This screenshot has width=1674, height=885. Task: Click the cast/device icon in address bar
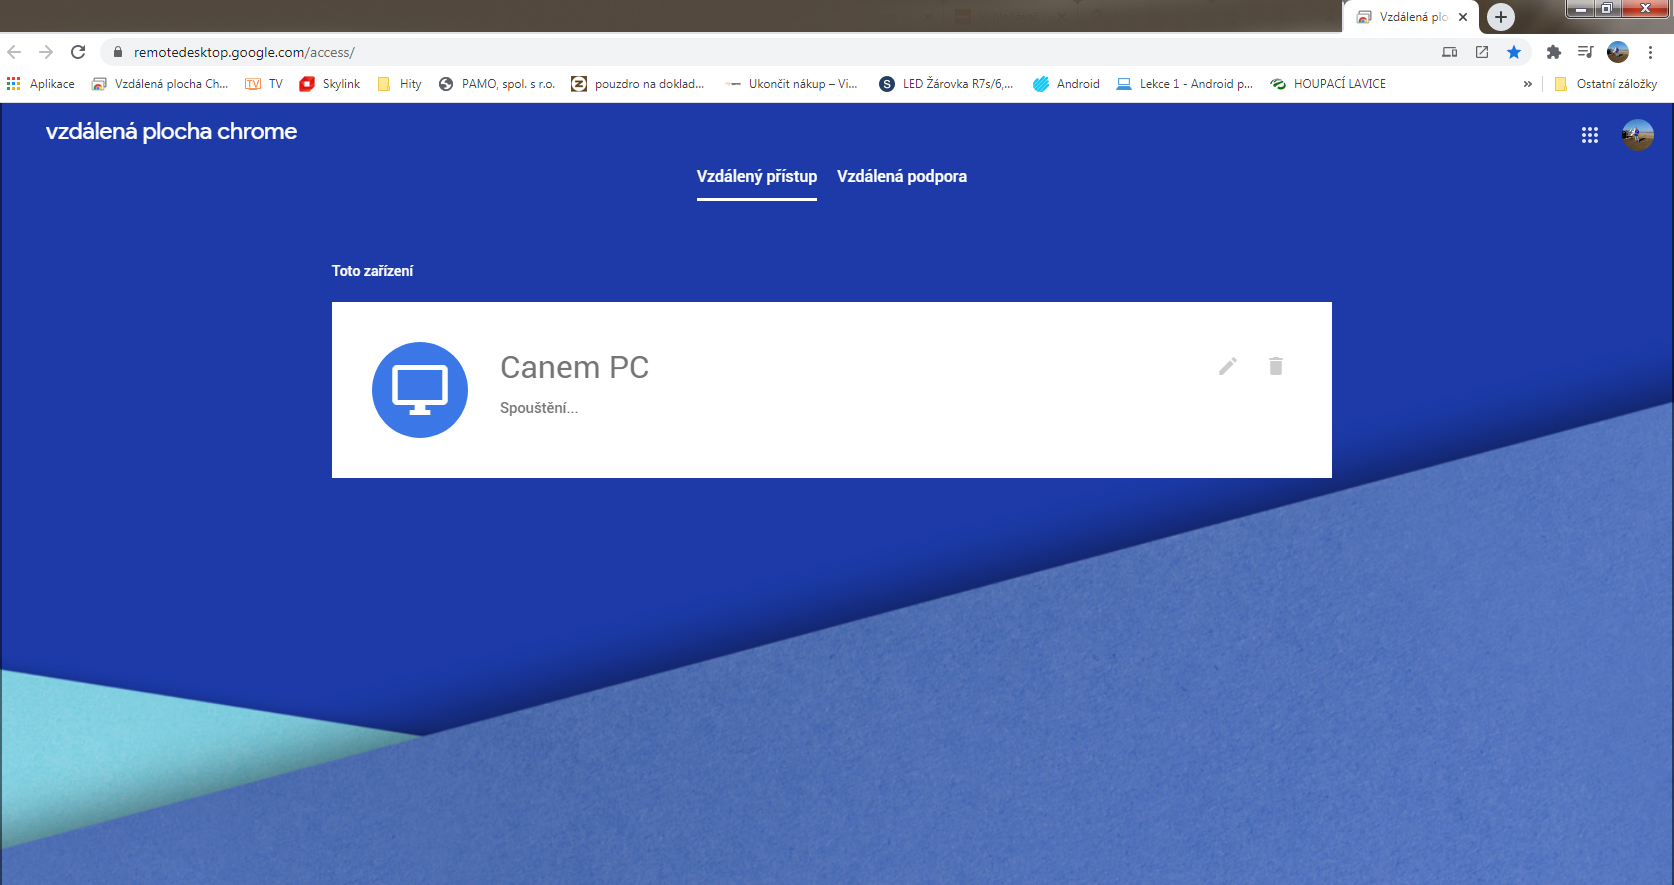1450,52
